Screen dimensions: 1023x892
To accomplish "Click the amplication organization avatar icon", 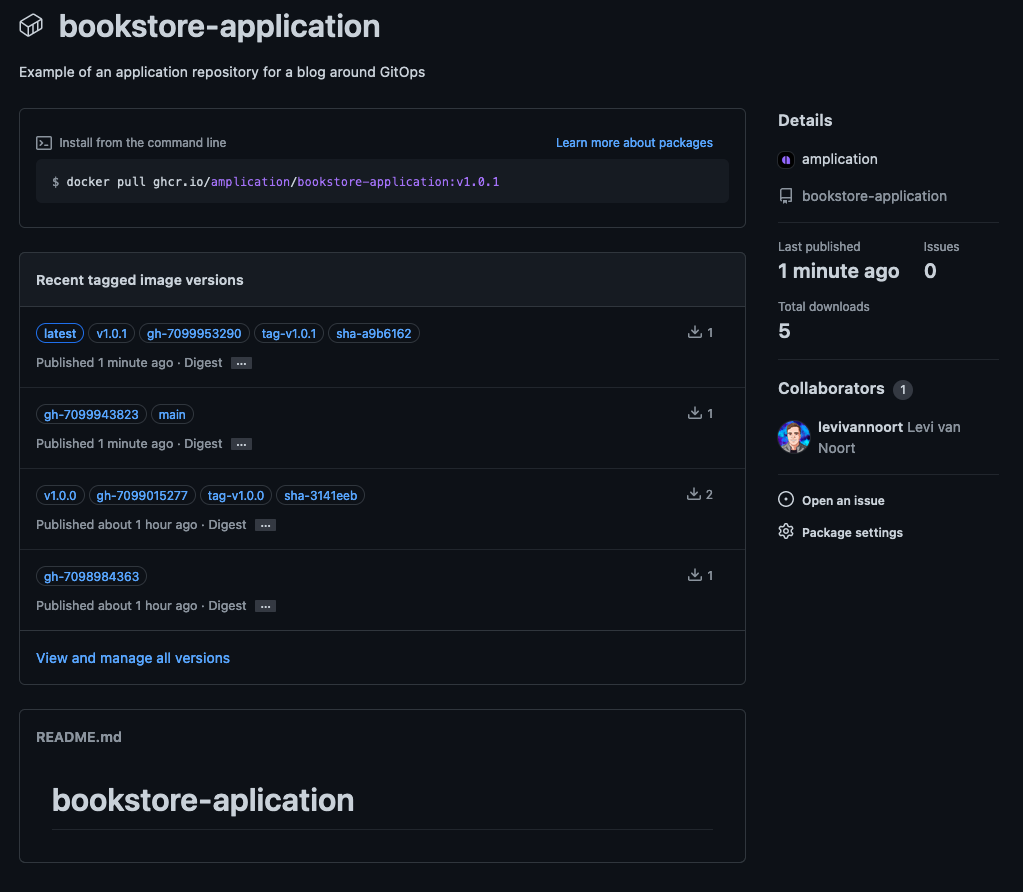I will click(786, 159).
